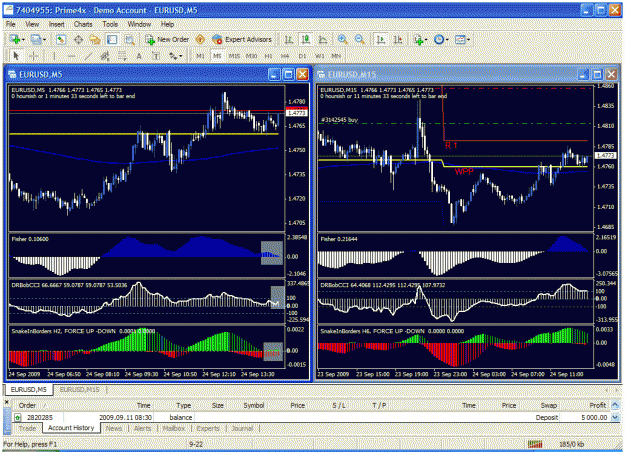Select the arrow Cursor tool
Image resolution: width=625 pixels, height=452 pixels.
click(x=16, y=56)
